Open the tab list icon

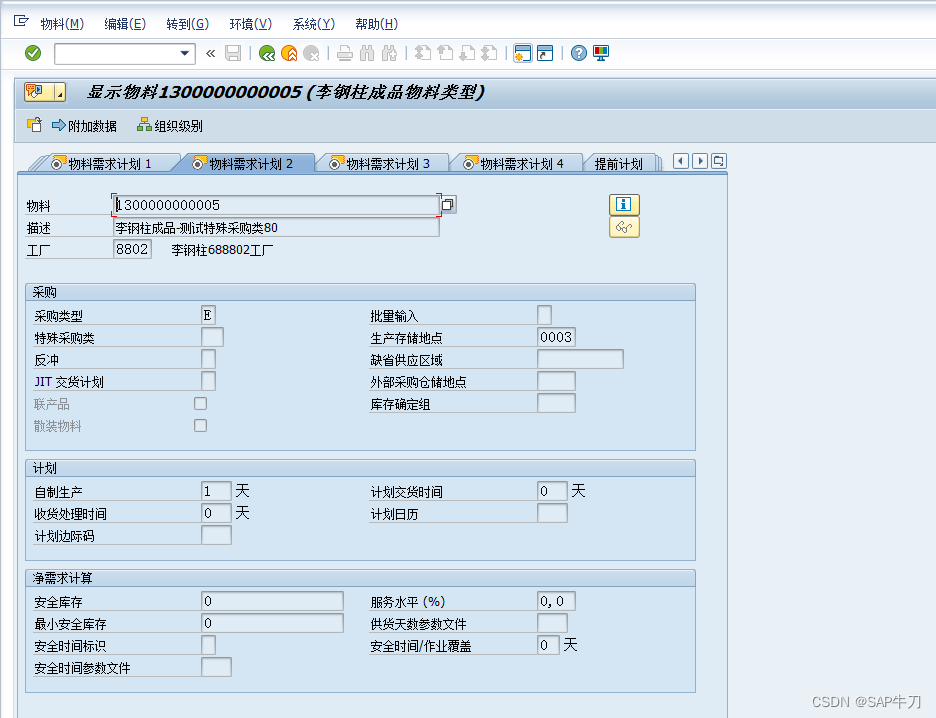(719, 161)
